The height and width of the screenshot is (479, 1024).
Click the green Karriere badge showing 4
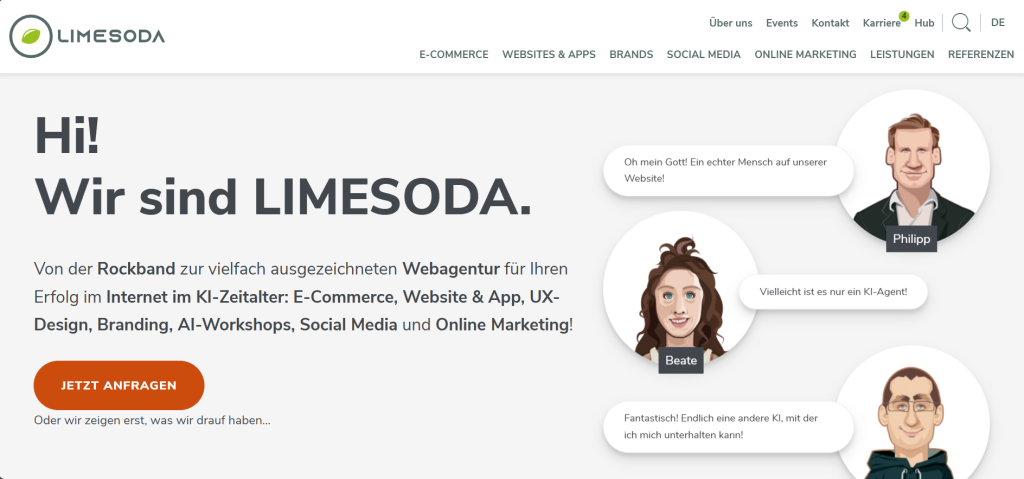coord(904,16)
